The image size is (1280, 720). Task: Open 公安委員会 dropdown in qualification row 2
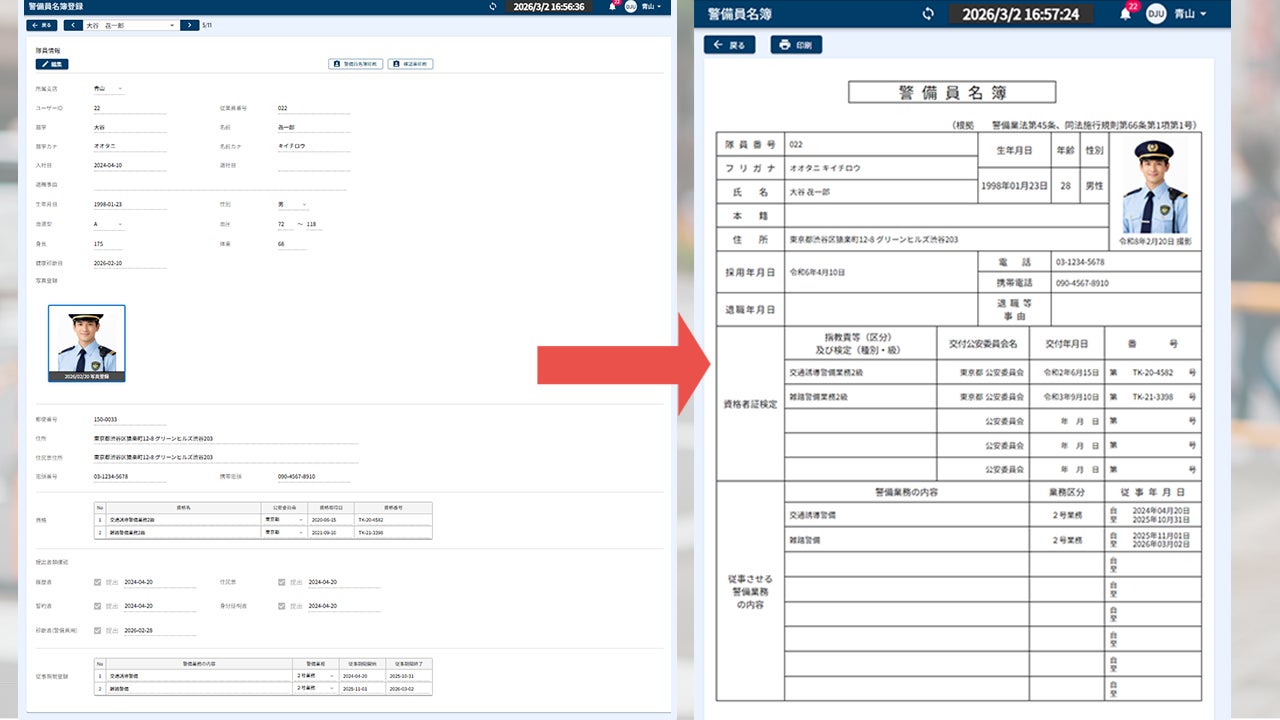283,532
